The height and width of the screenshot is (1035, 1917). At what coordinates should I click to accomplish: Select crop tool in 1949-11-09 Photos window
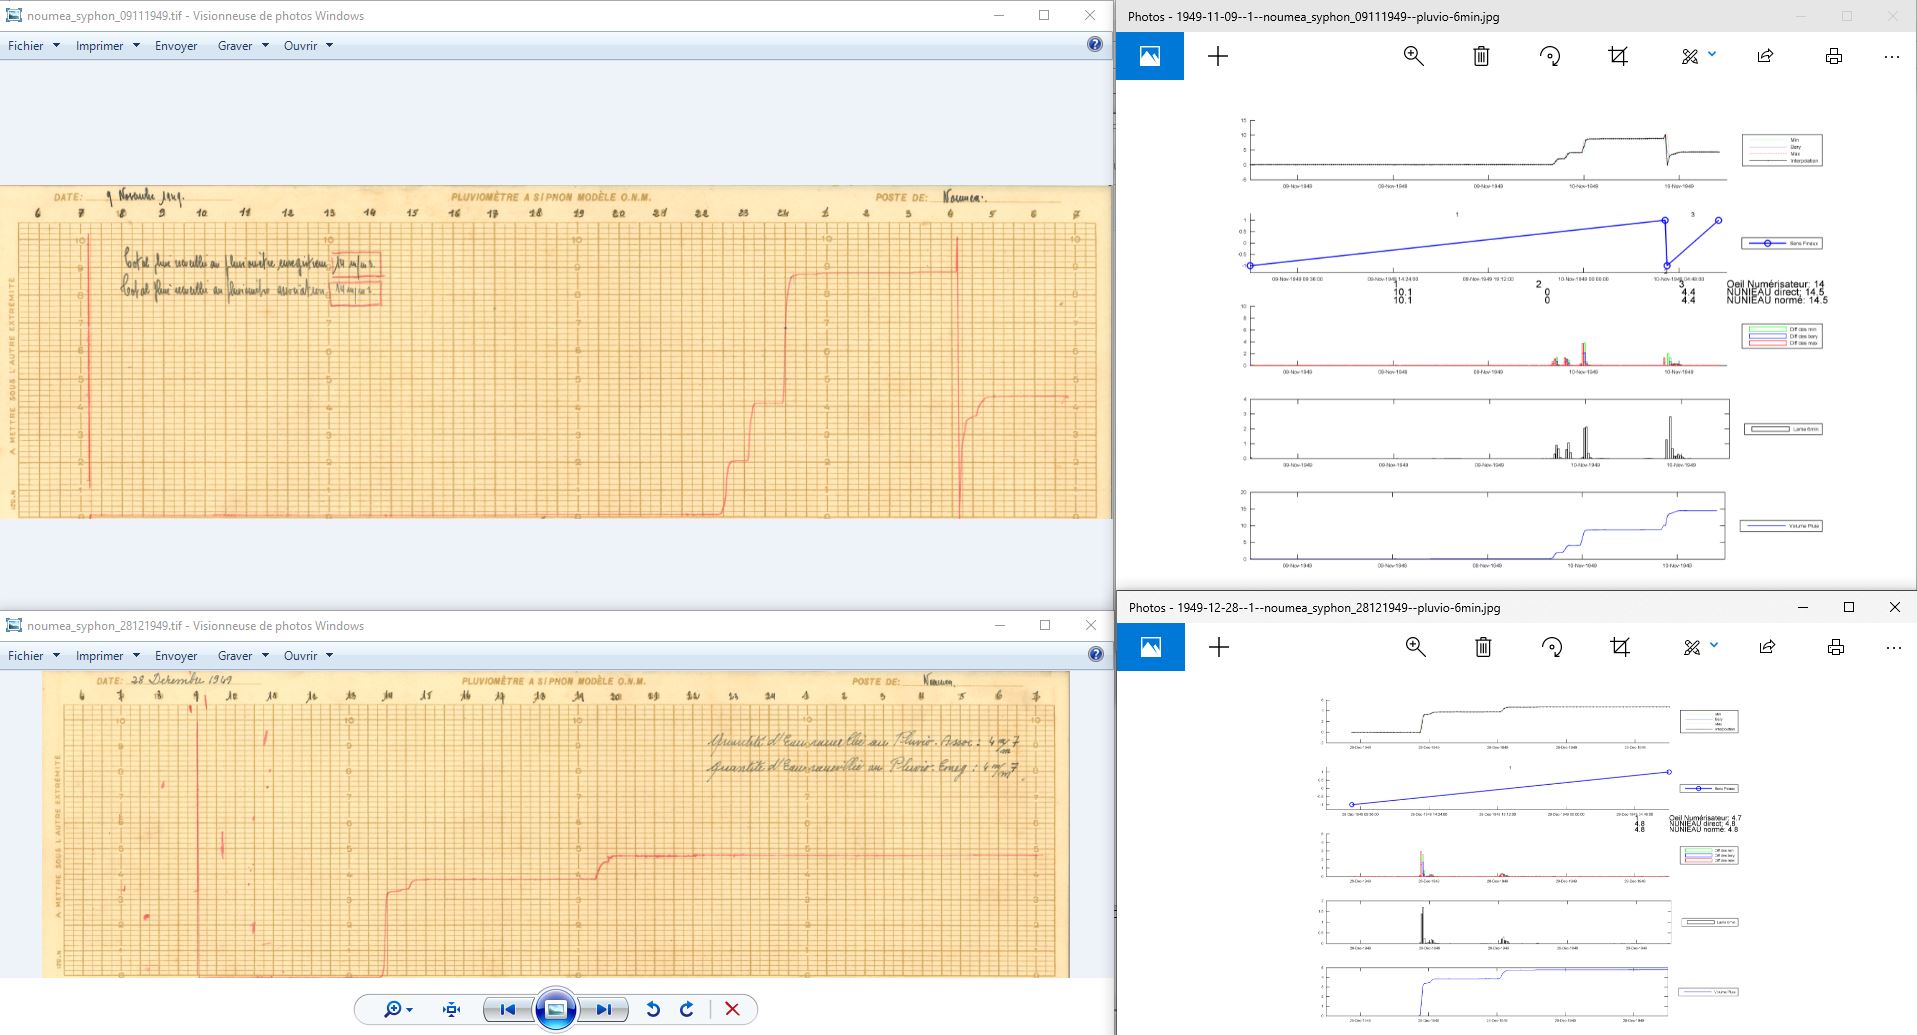point(1618,56)
